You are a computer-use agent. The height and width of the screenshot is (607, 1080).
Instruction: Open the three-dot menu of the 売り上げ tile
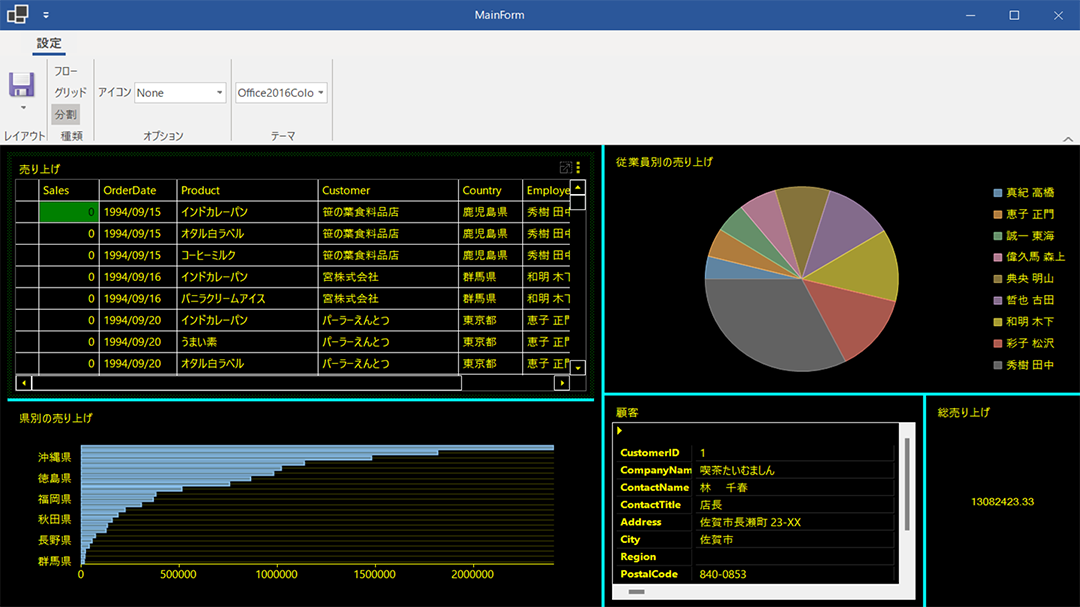579,167
